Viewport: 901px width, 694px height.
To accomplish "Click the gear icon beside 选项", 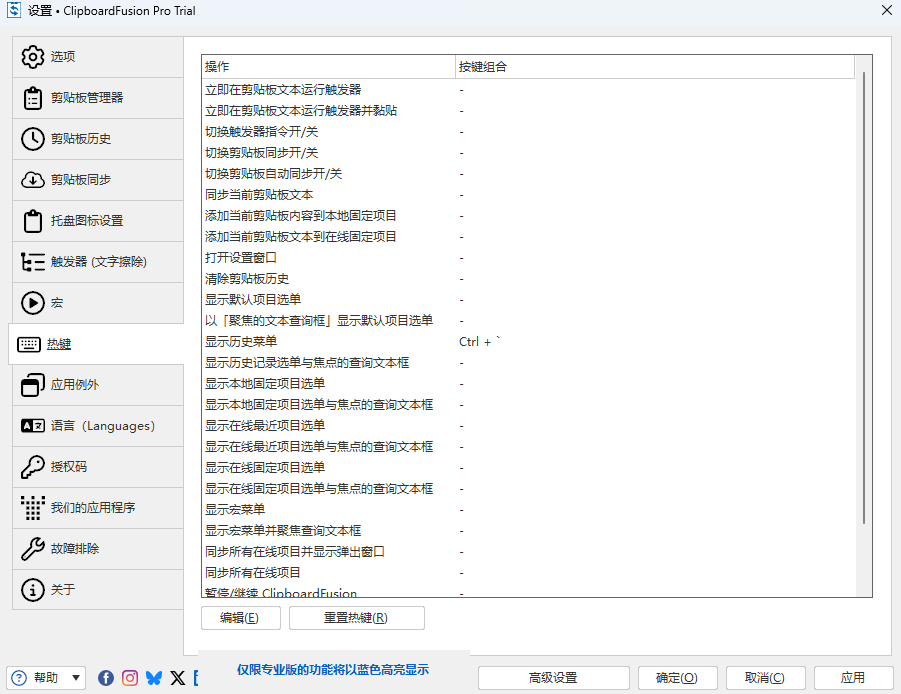I will 33,57.
